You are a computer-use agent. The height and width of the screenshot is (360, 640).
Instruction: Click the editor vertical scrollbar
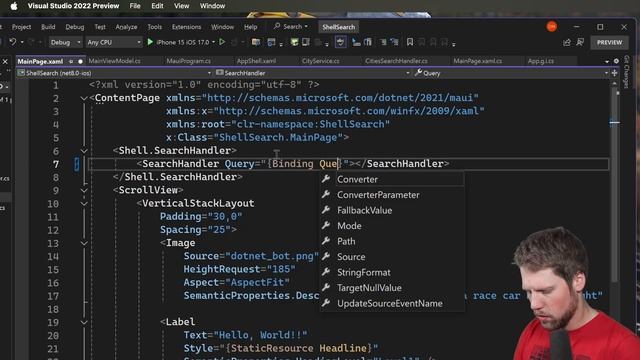(614, 184)
